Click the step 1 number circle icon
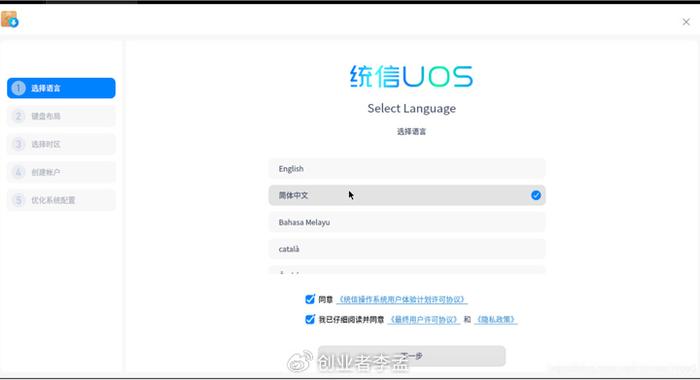 point(18,88)
